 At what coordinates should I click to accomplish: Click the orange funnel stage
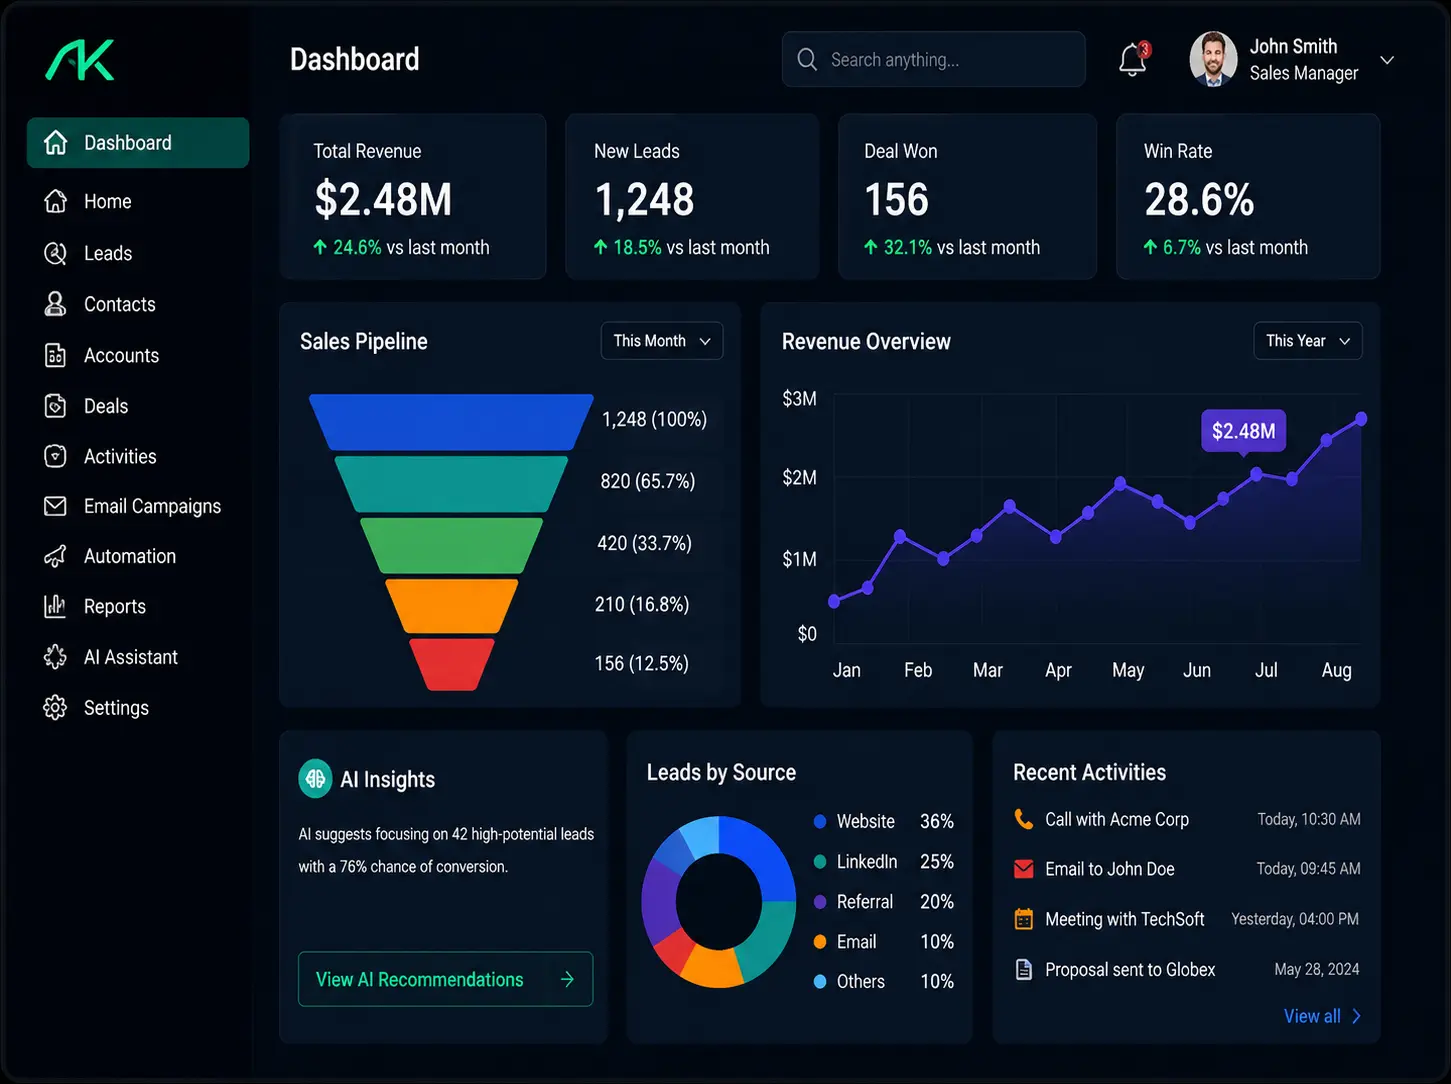point(452,606)
